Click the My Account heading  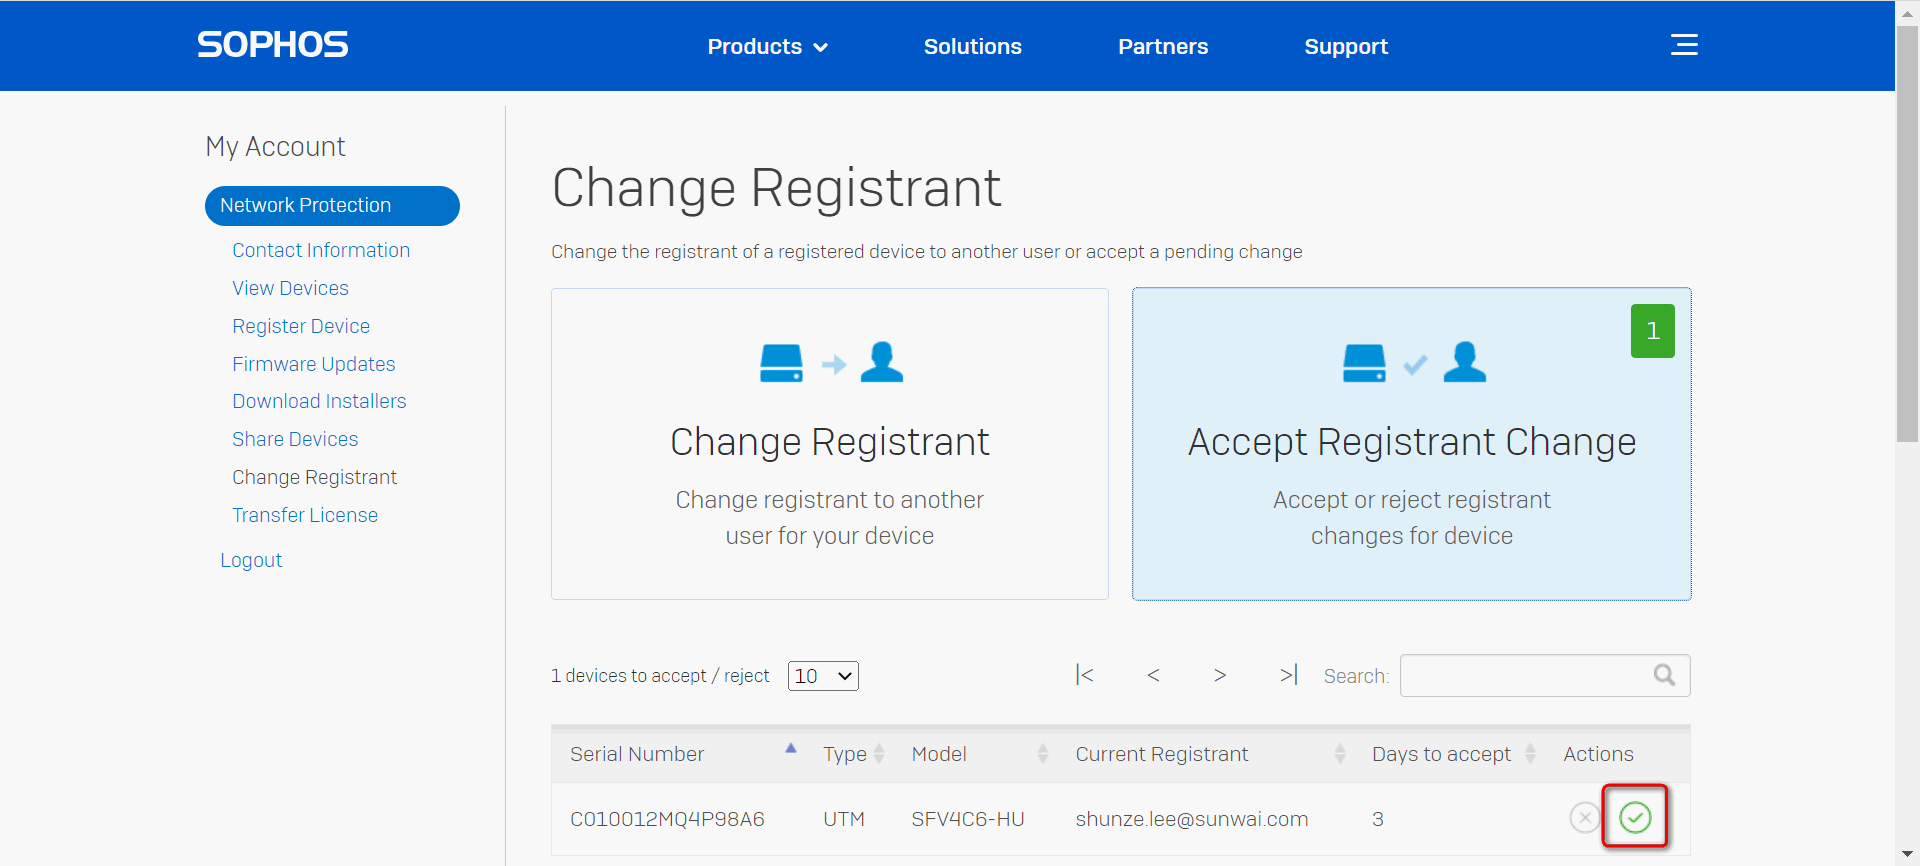coord(275,147)
